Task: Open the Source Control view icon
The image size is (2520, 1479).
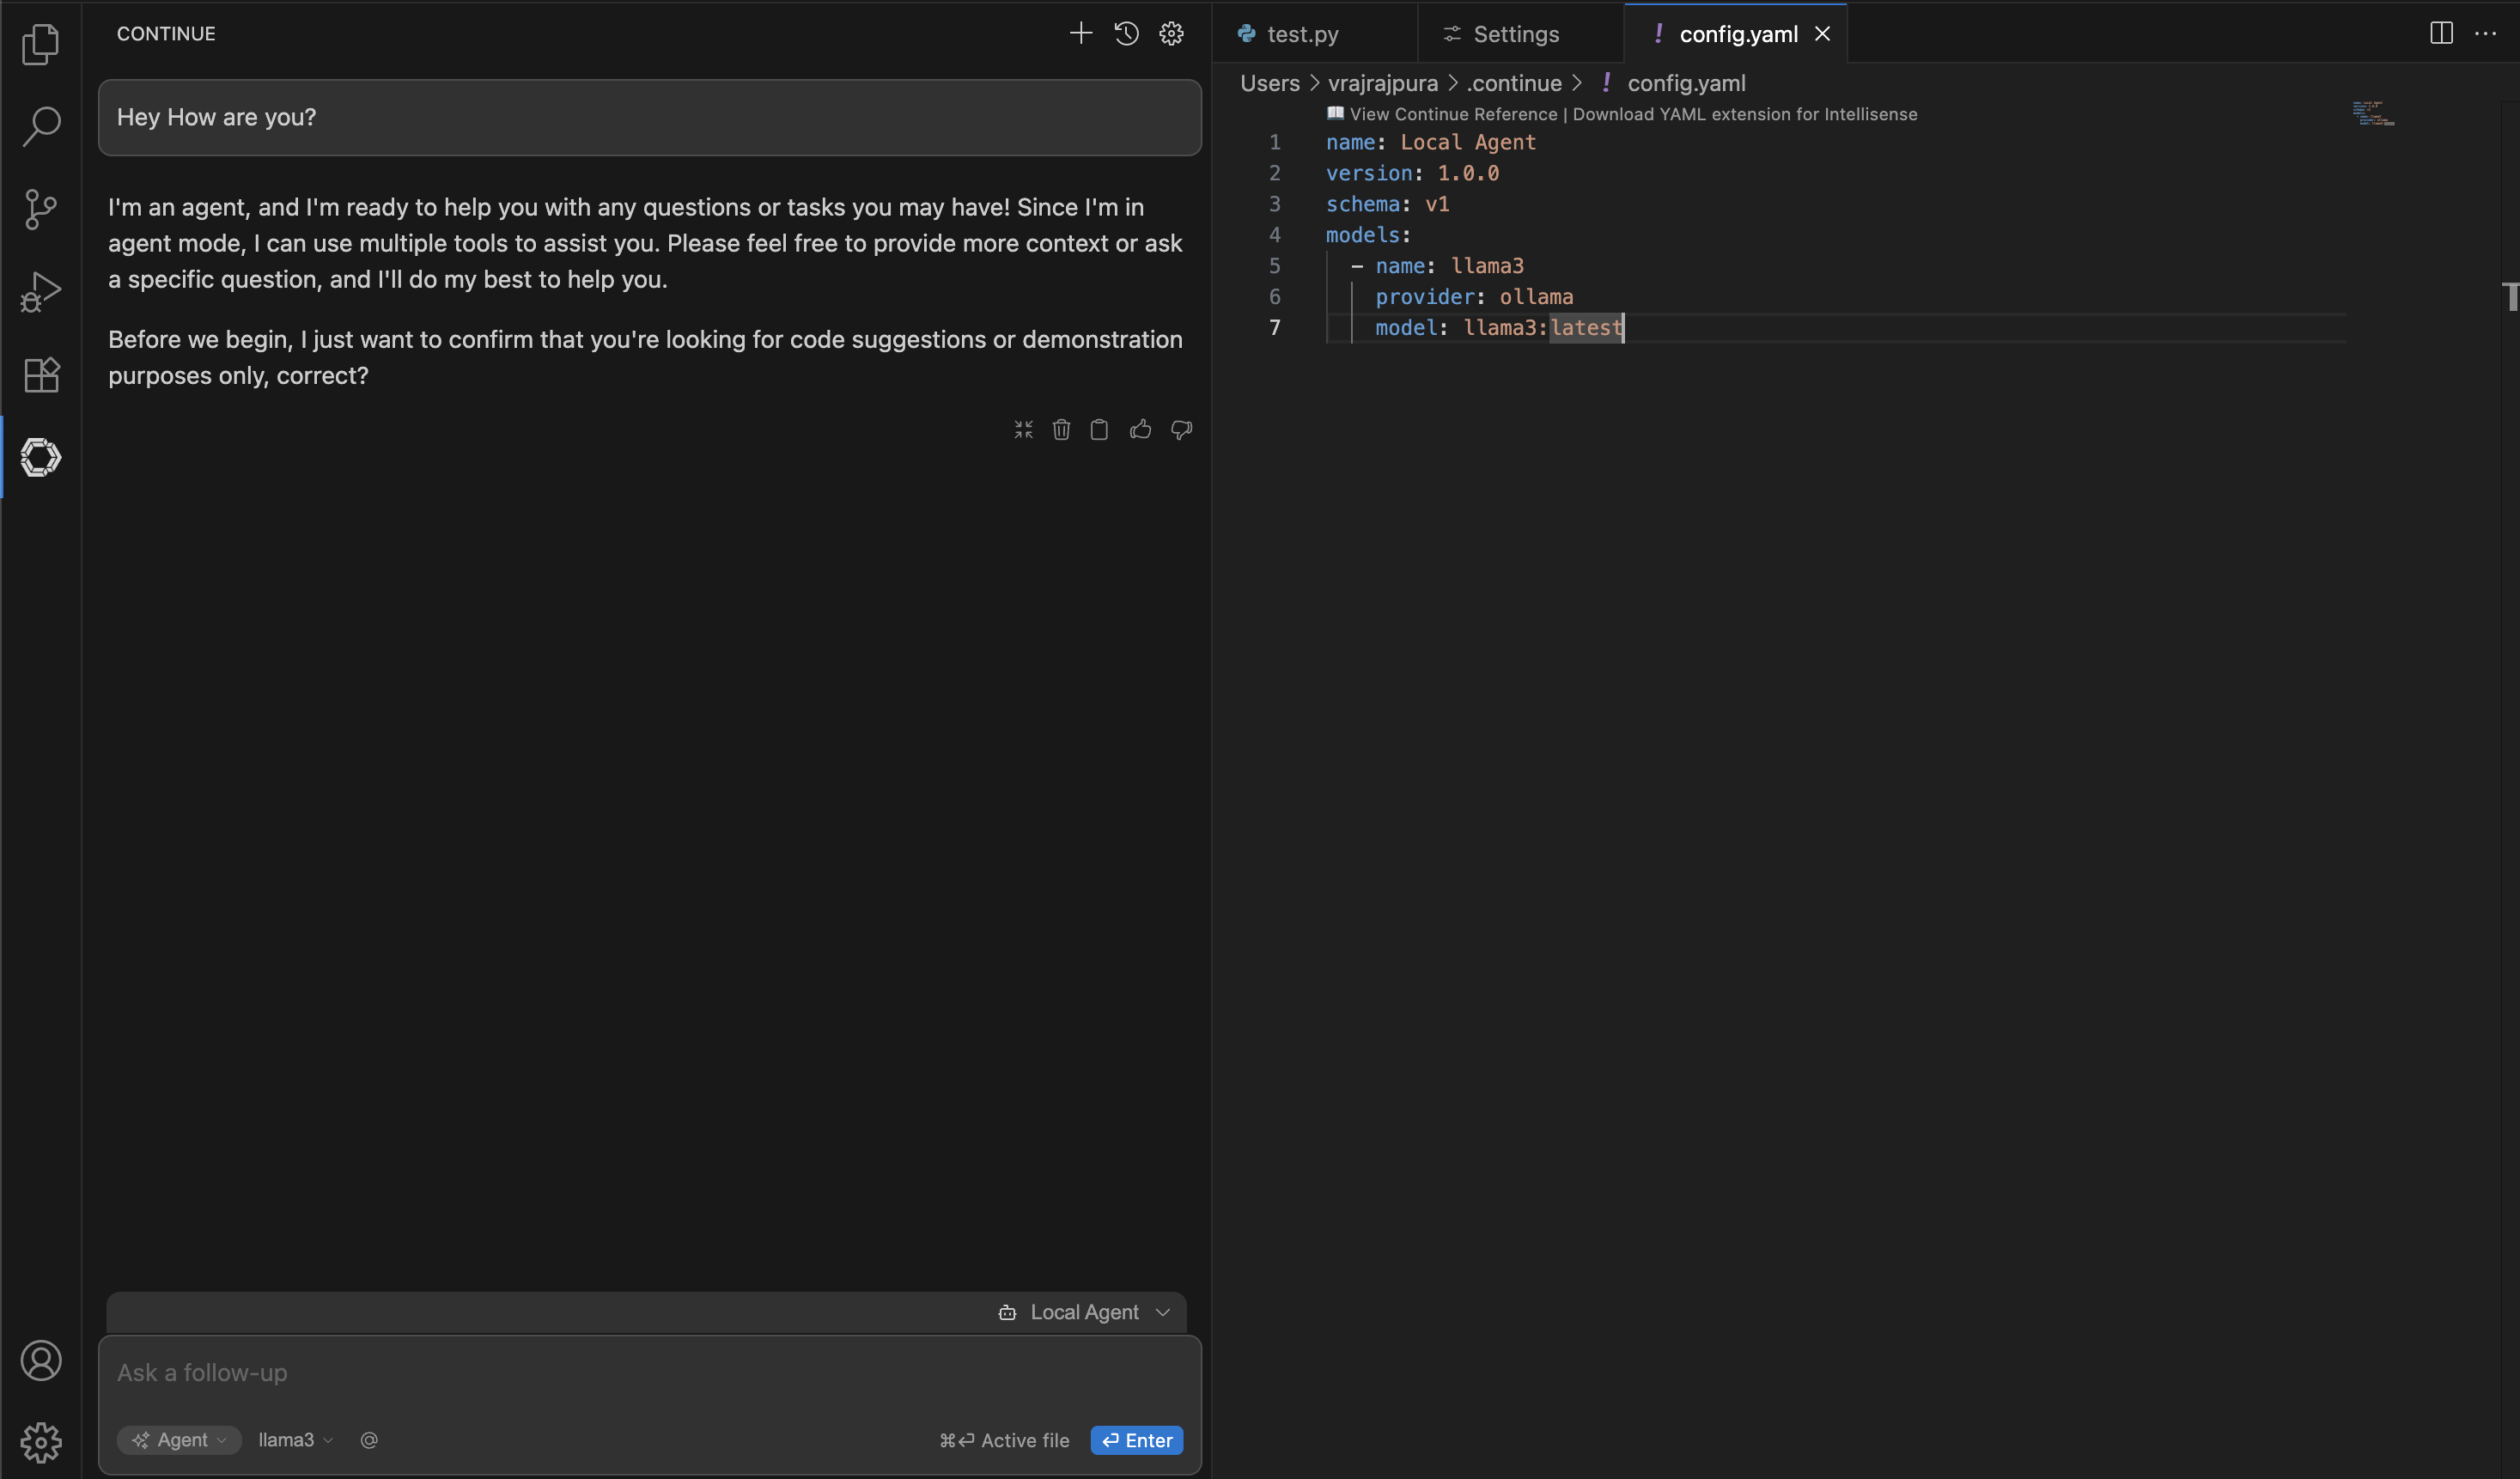Action: (x=41, y=209)
